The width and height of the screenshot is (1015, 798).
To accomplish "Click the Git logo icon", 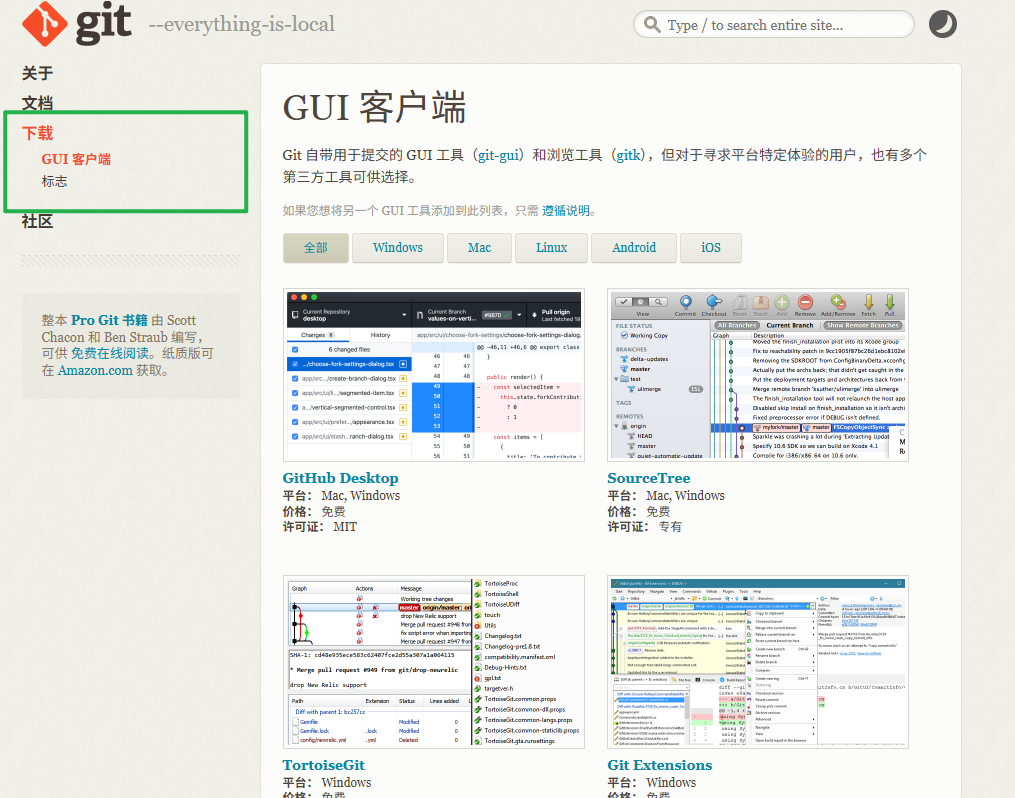I will (x=45, y=24).
